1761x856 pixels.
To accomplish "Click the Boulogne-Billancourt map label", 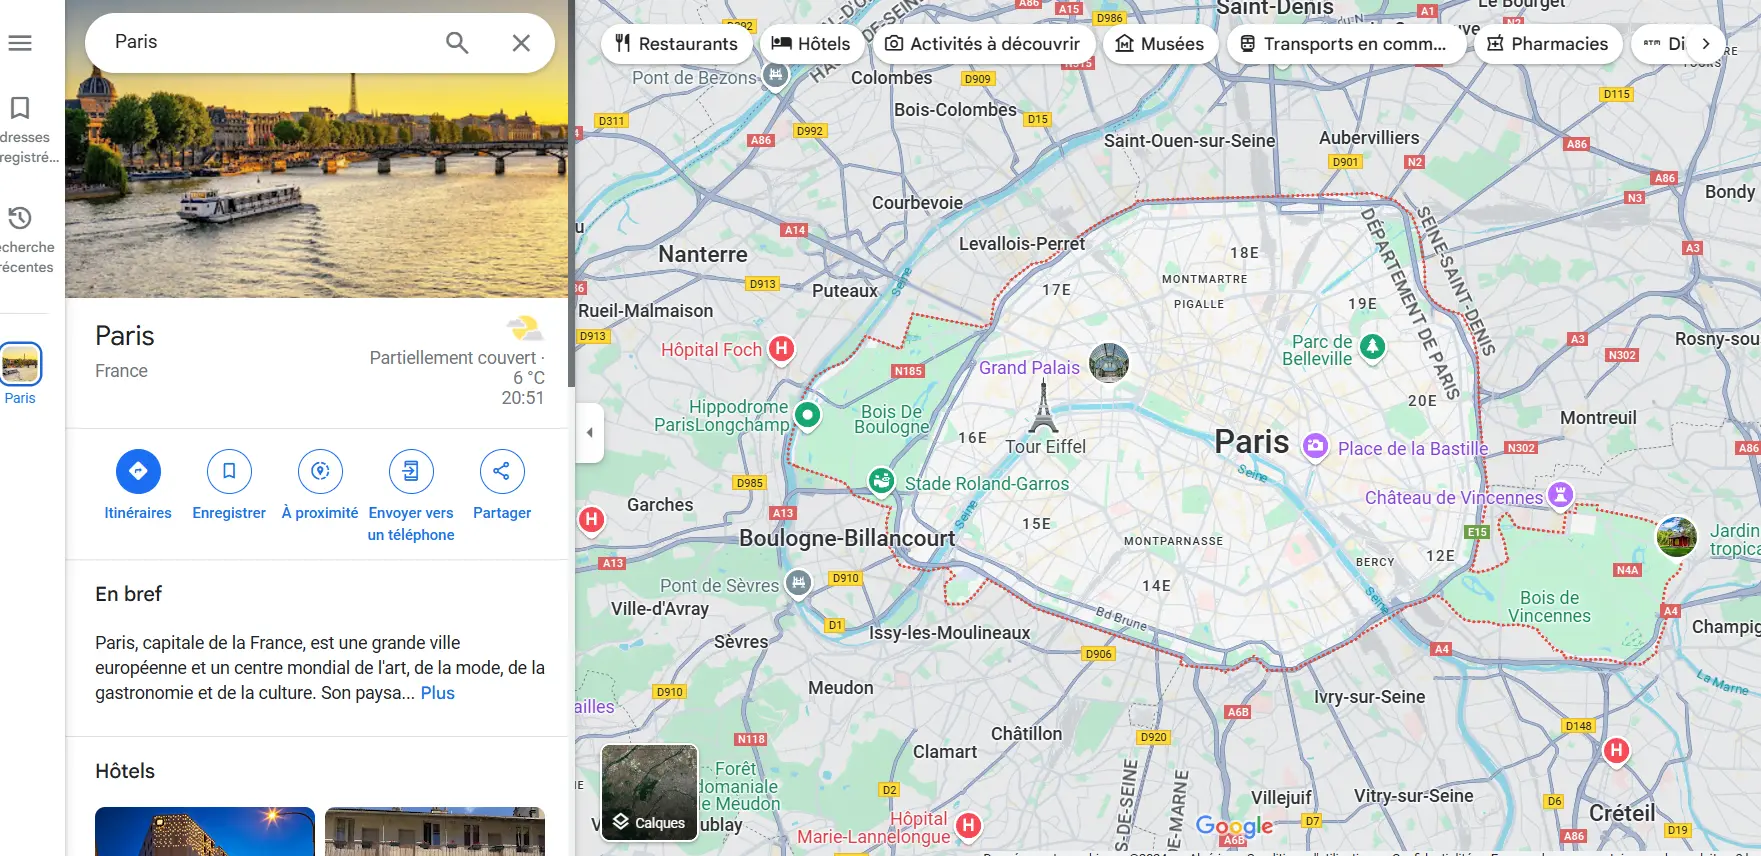I will coord(847,538).
